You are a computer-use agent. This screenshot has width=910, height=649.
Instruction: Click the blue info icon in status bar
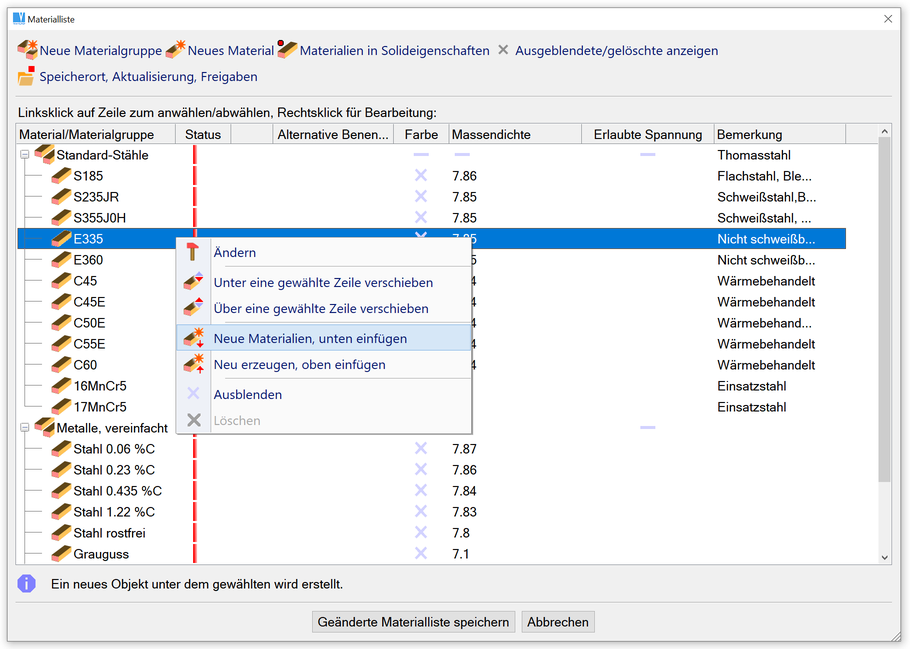(27, 583)
